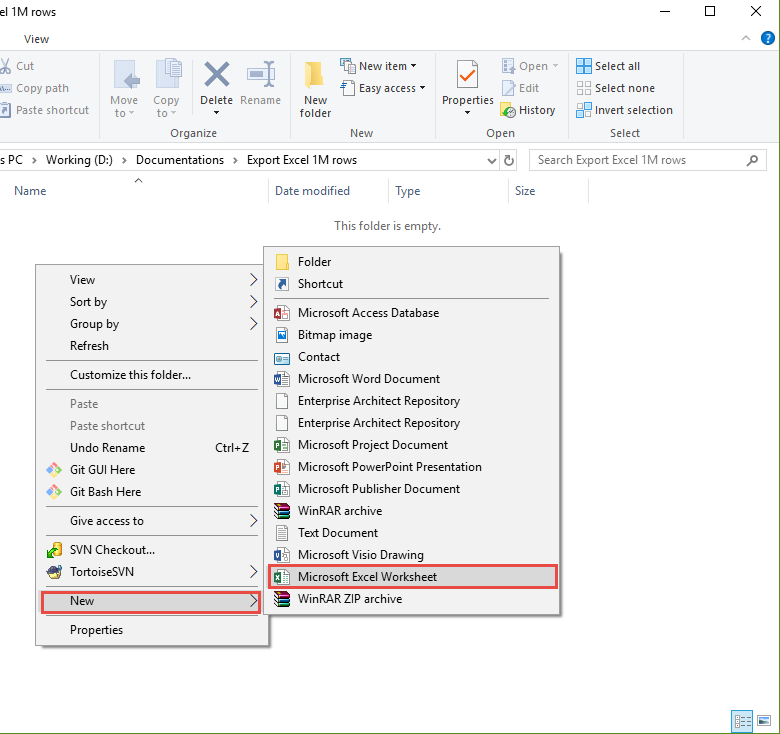The width and height of the screenshot is (780, 734).
Task: Choose Select all in the ribbon
Action: coord(608,66)
